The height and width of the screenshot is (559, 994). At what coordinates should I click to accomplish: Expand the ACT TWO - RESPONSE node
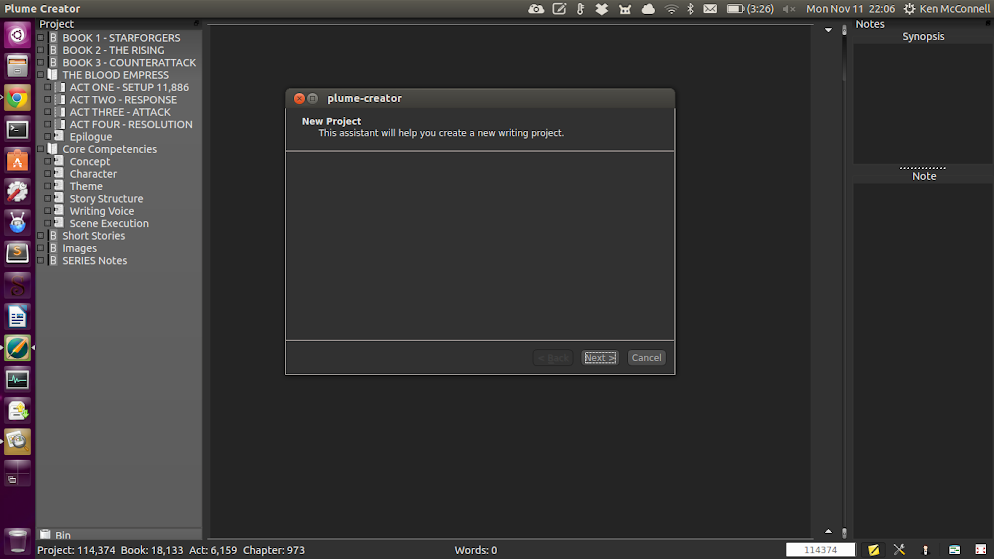(x=48, y=100)
